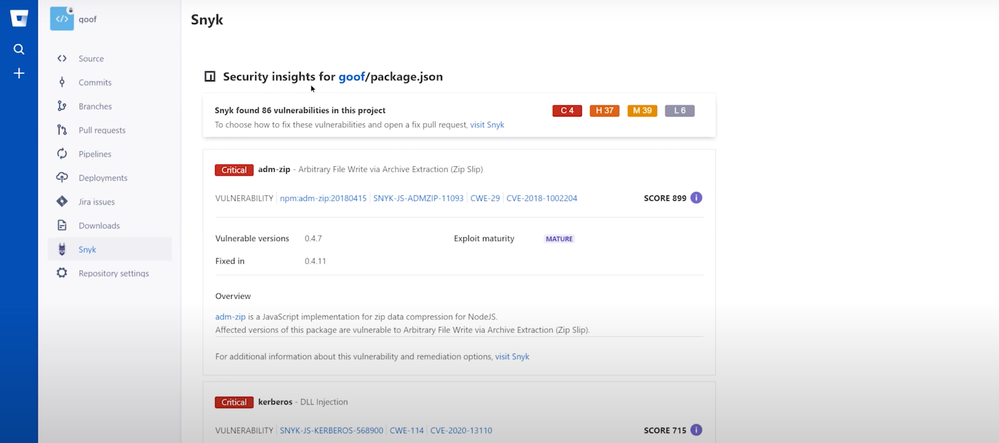Open goof link in Security insights heading
The image size is (999, 443).
click(352, 77)
